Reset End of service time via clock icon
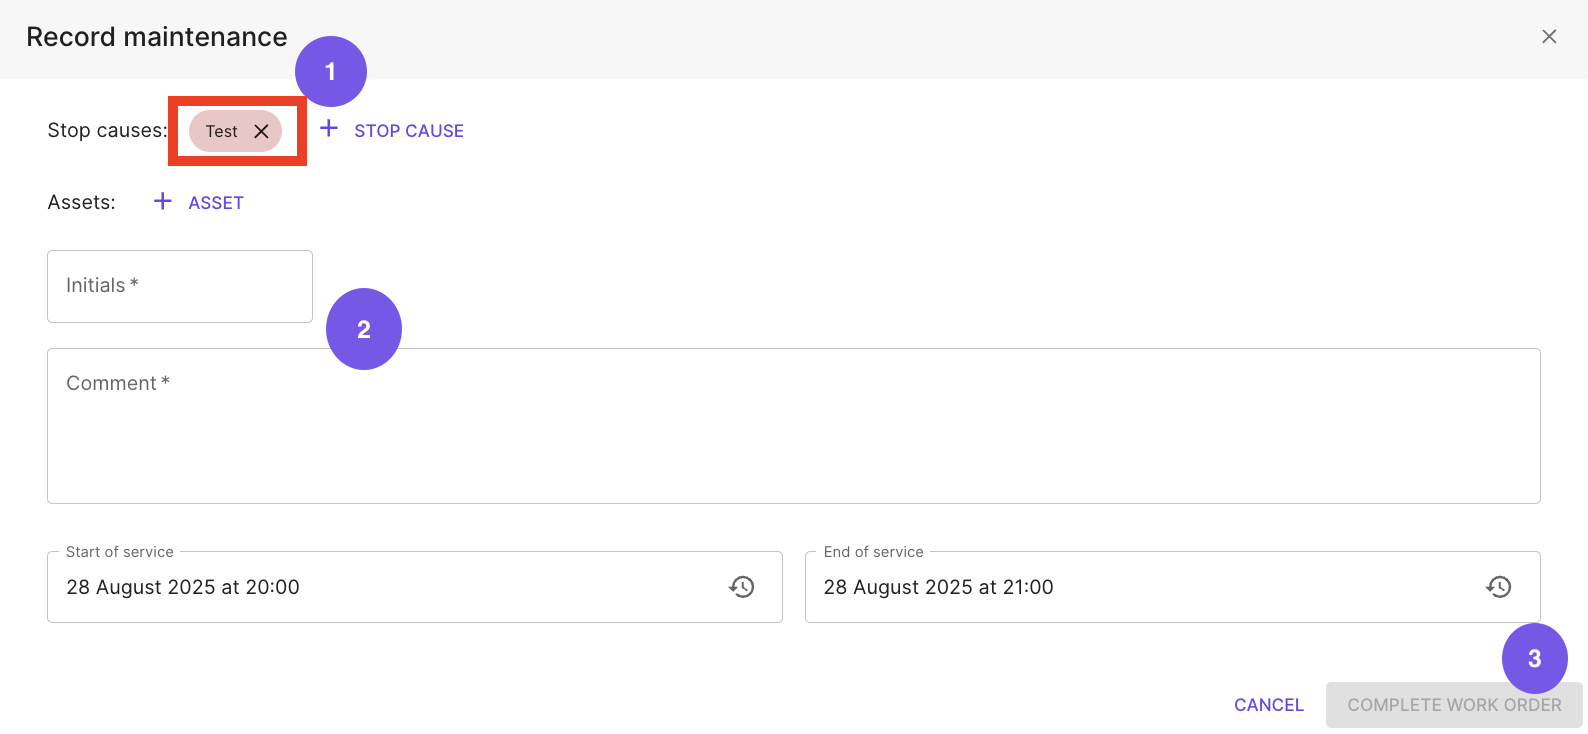This screenshot has height=734, width=1588. [1498, 587]
